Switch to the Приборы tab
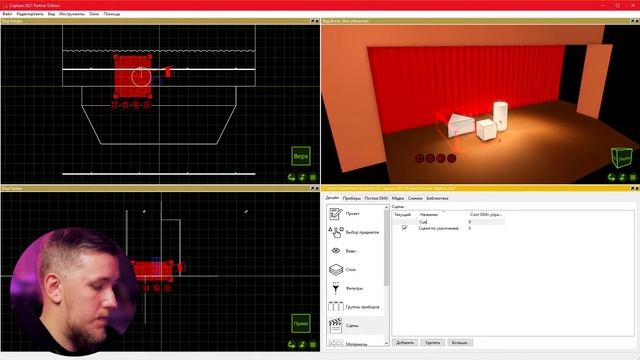The width and height of the screenshot is (640, 360). [351, 198]
